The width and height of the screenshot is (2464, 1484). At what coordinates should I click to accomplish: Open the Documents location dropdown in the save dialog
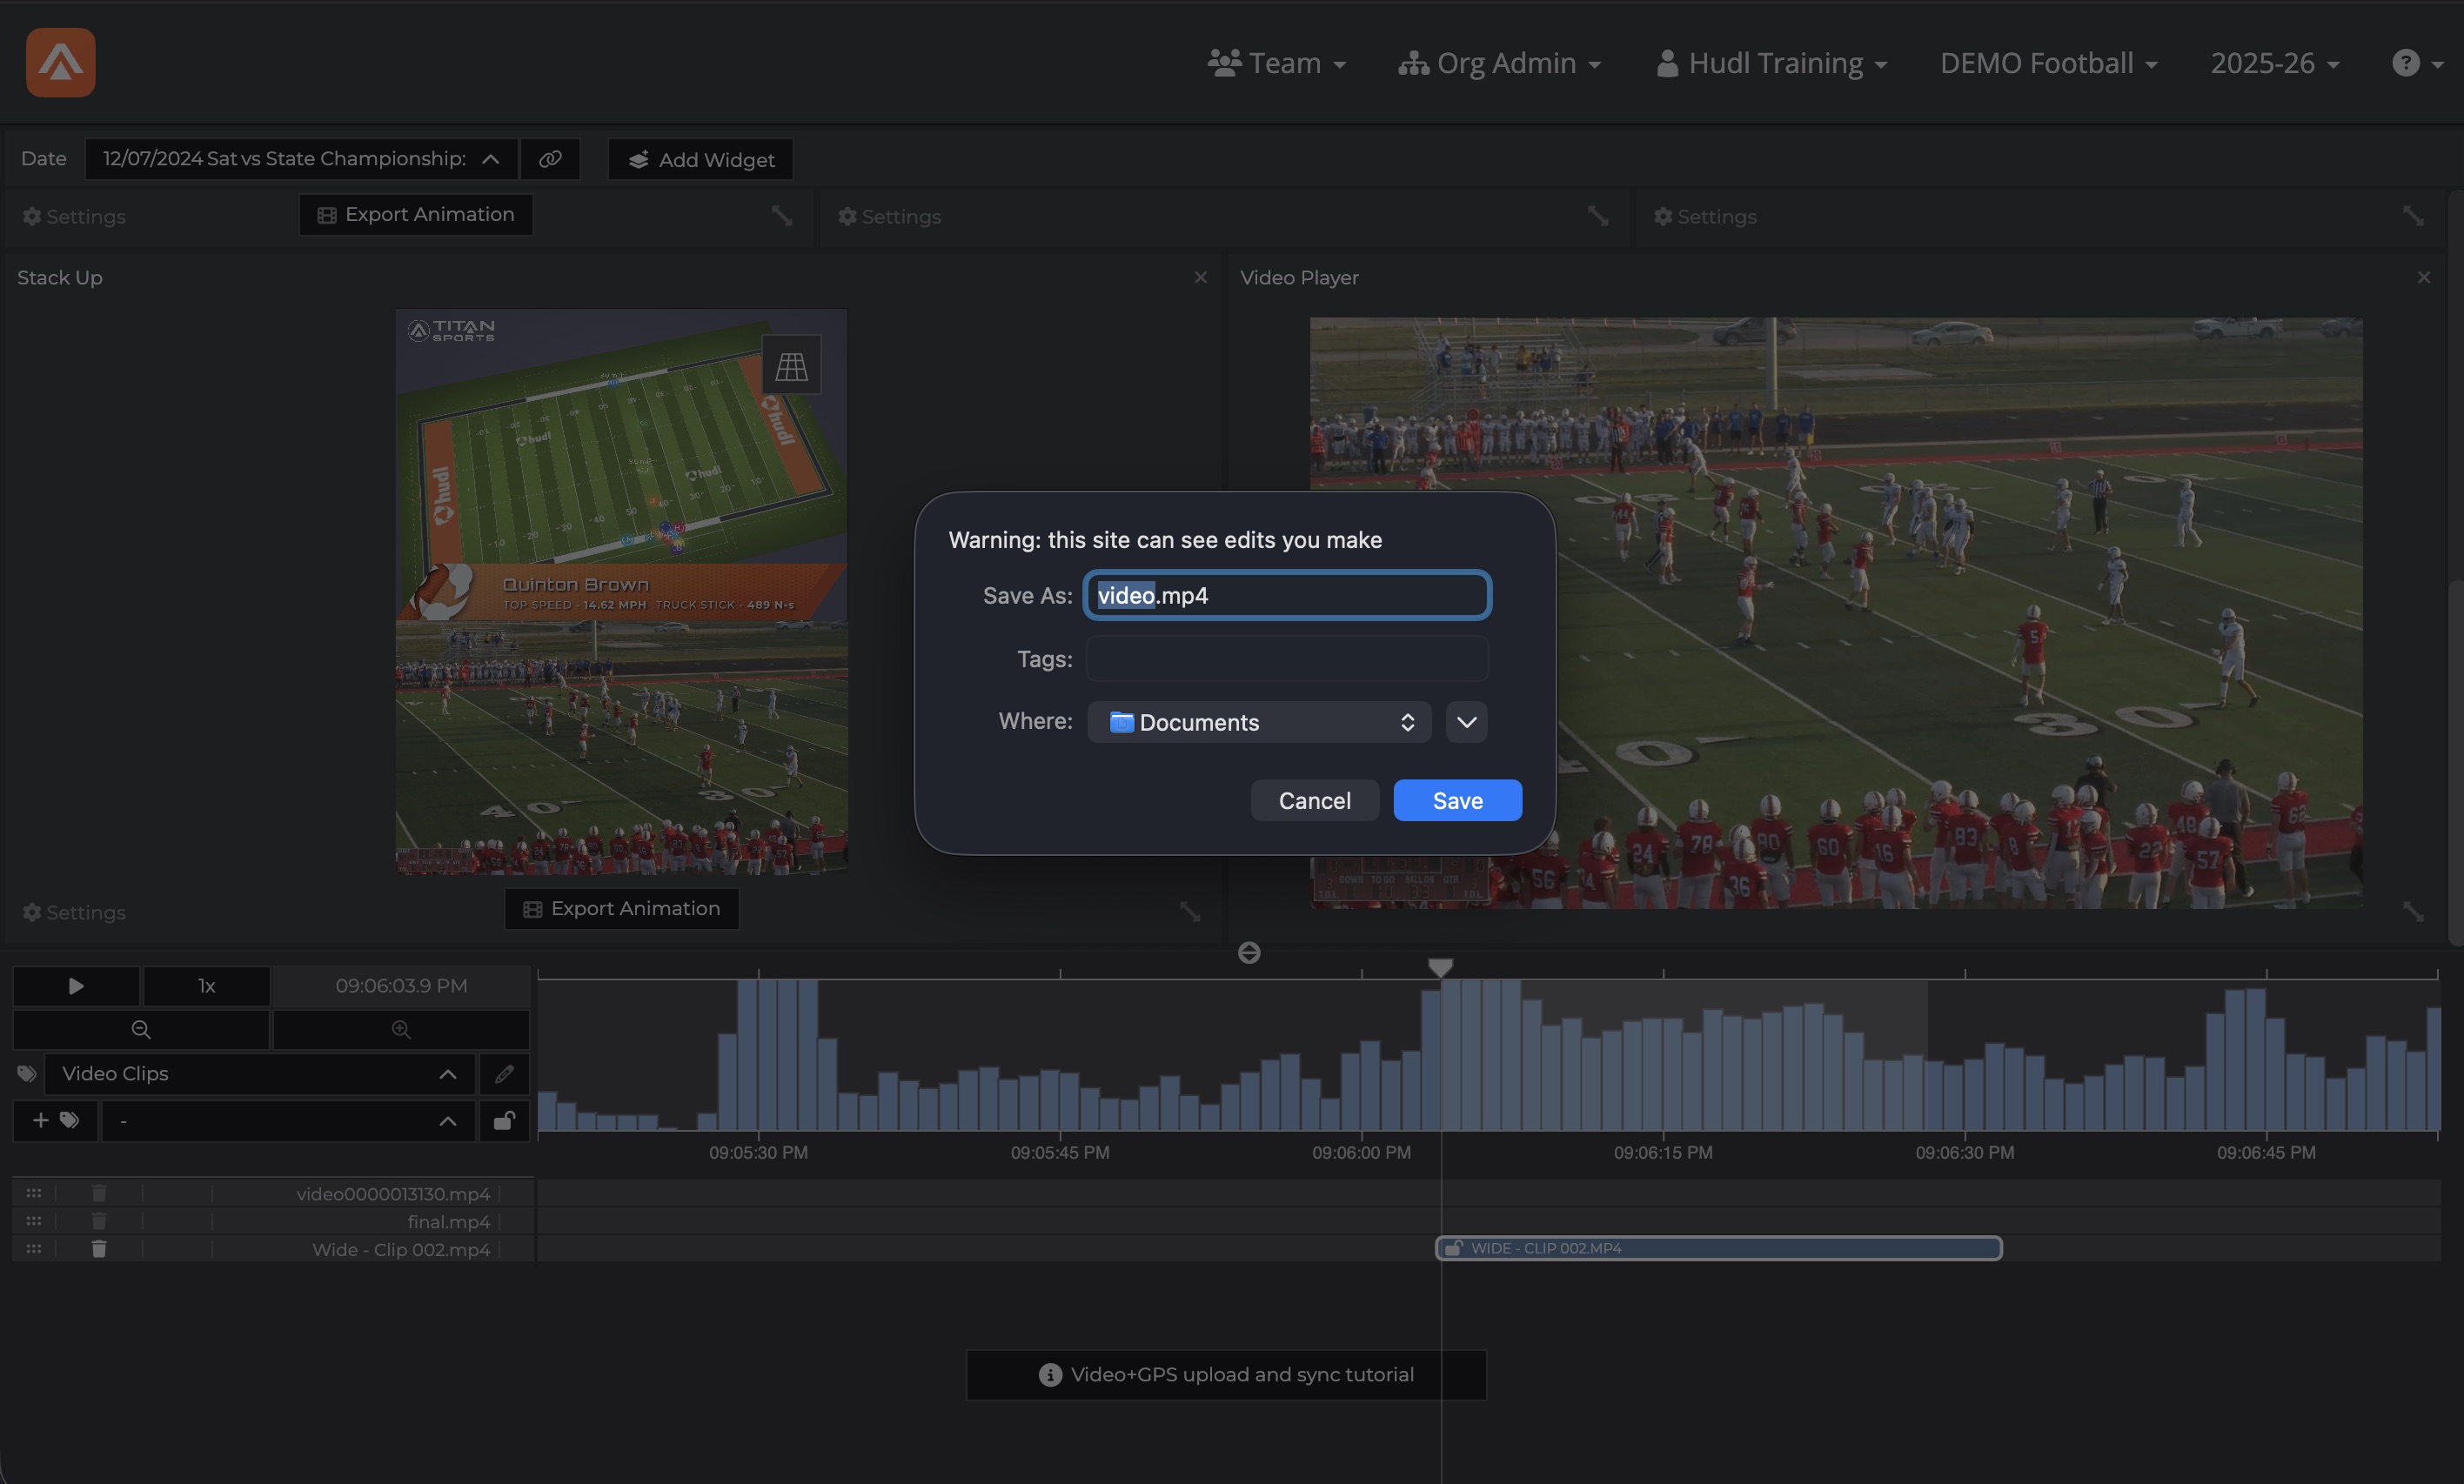click(1259, 722)
